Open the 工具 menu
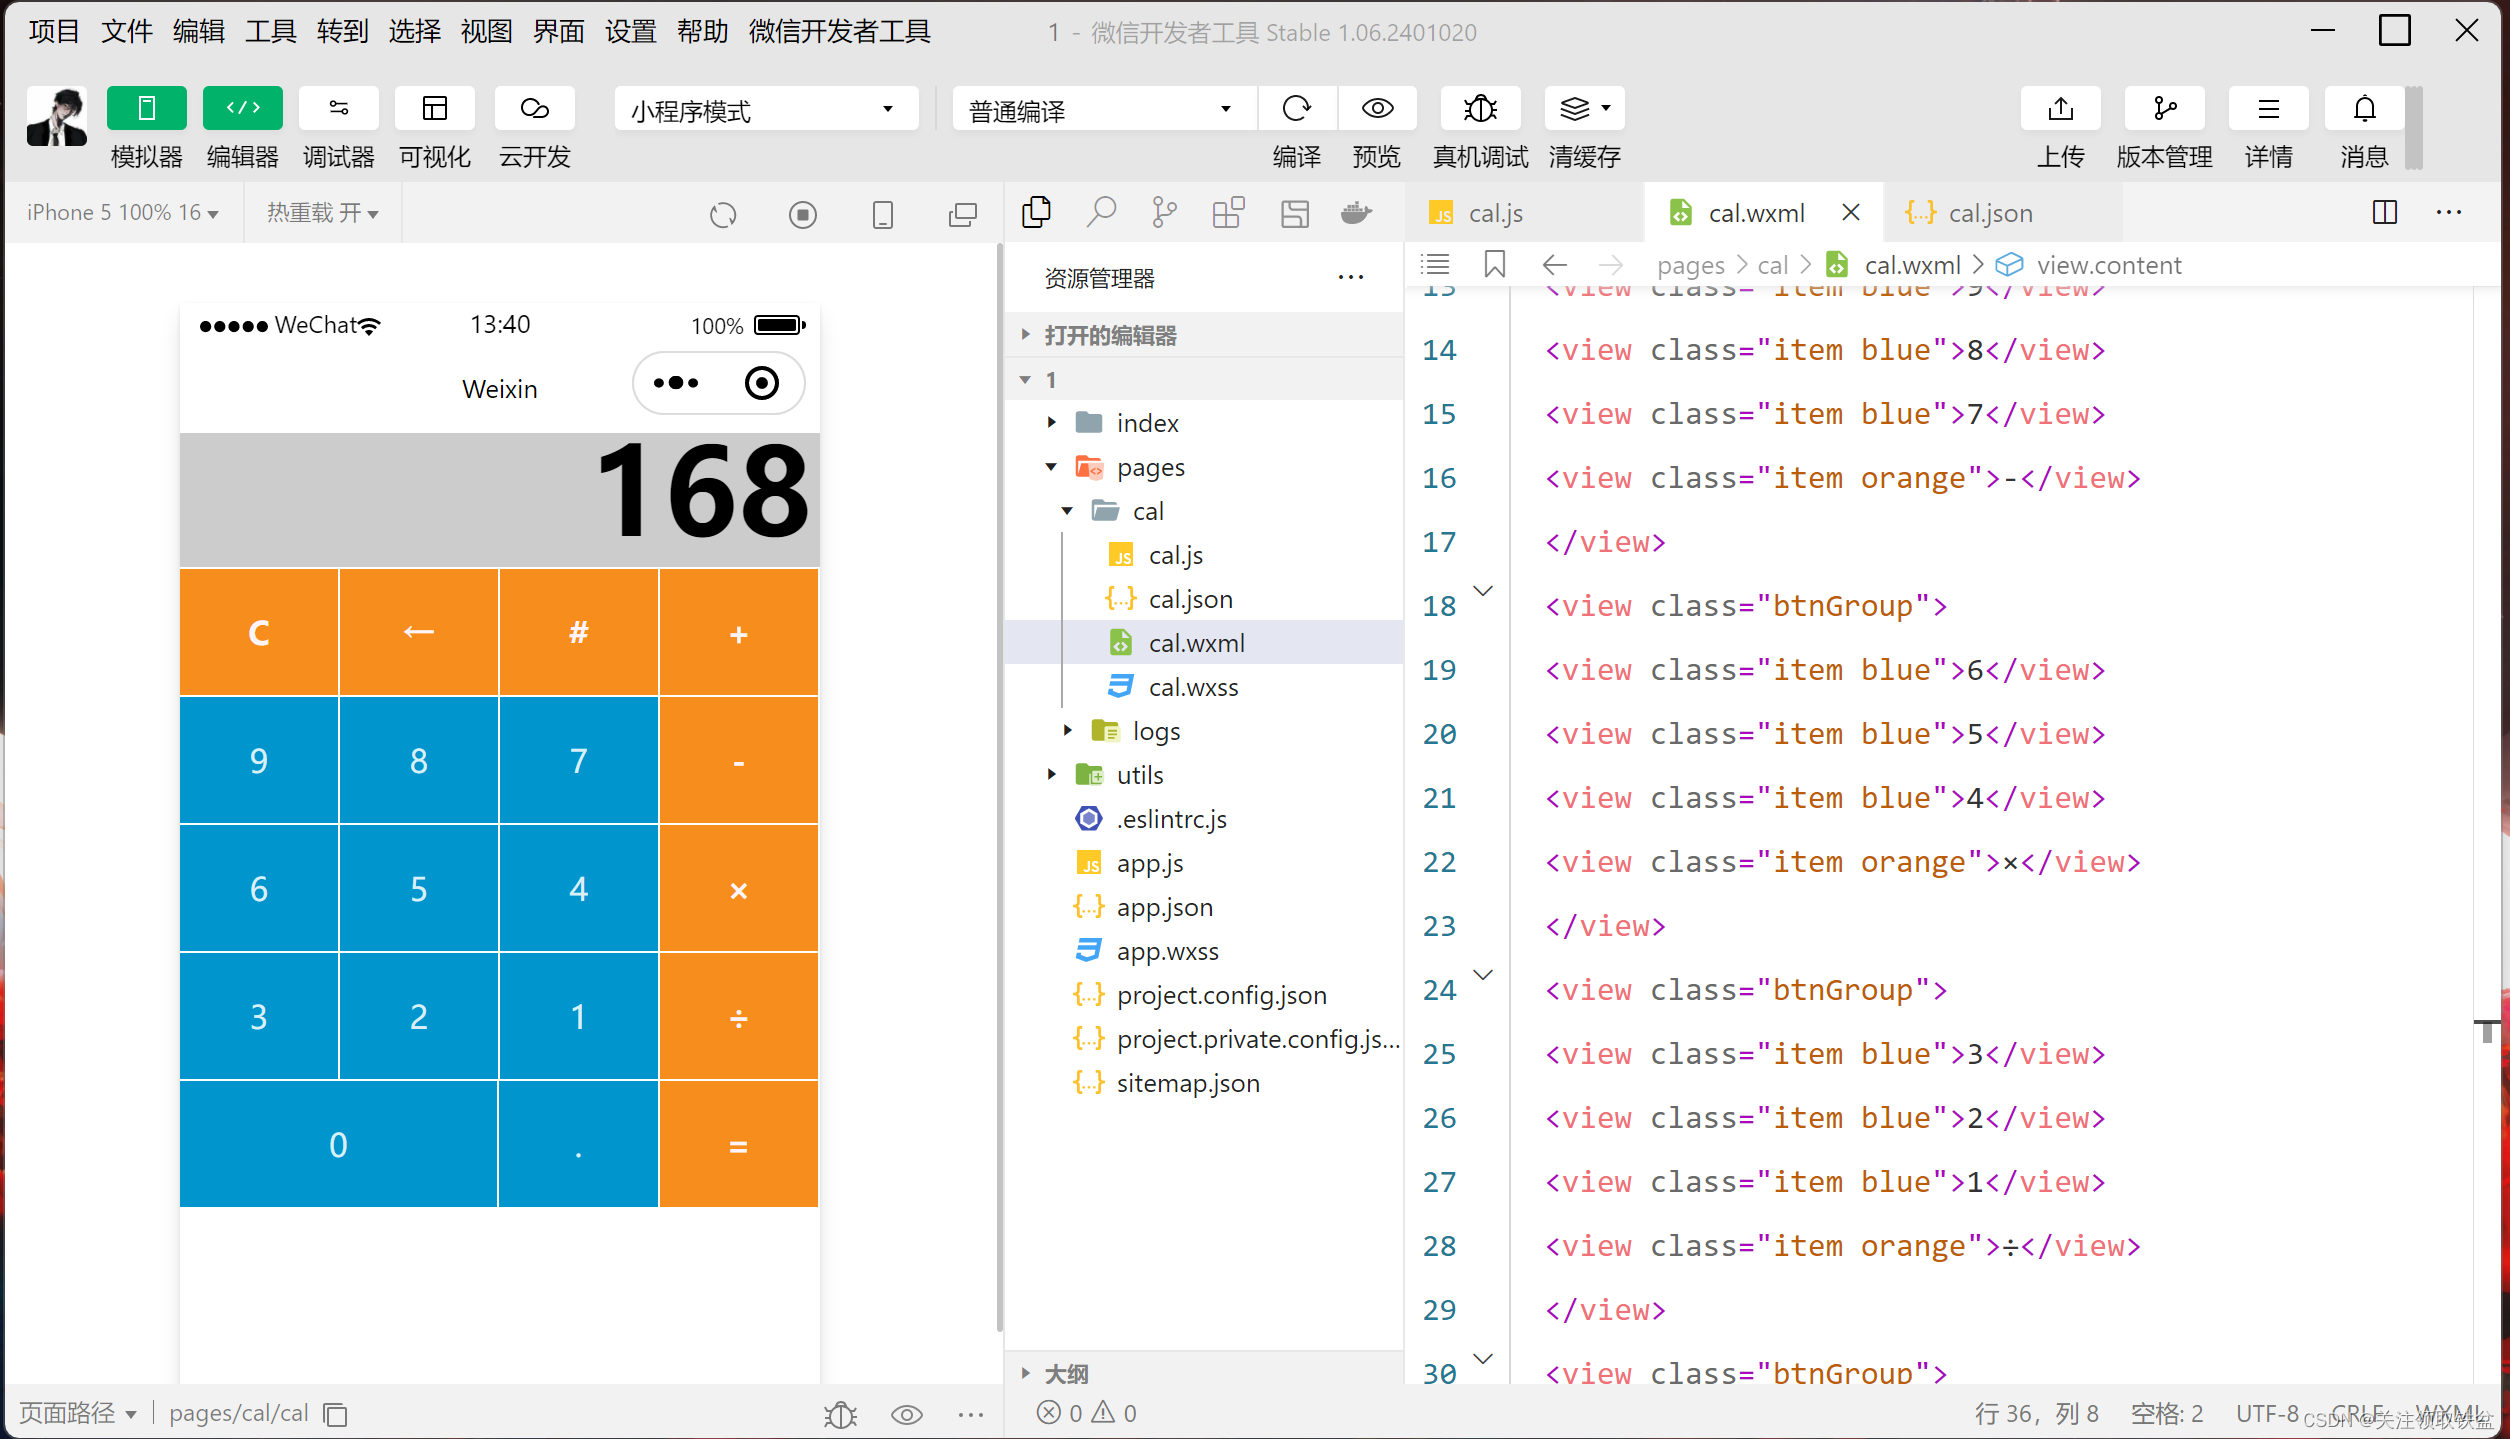The image size is (2510, 1439). (x=270, y=32)
